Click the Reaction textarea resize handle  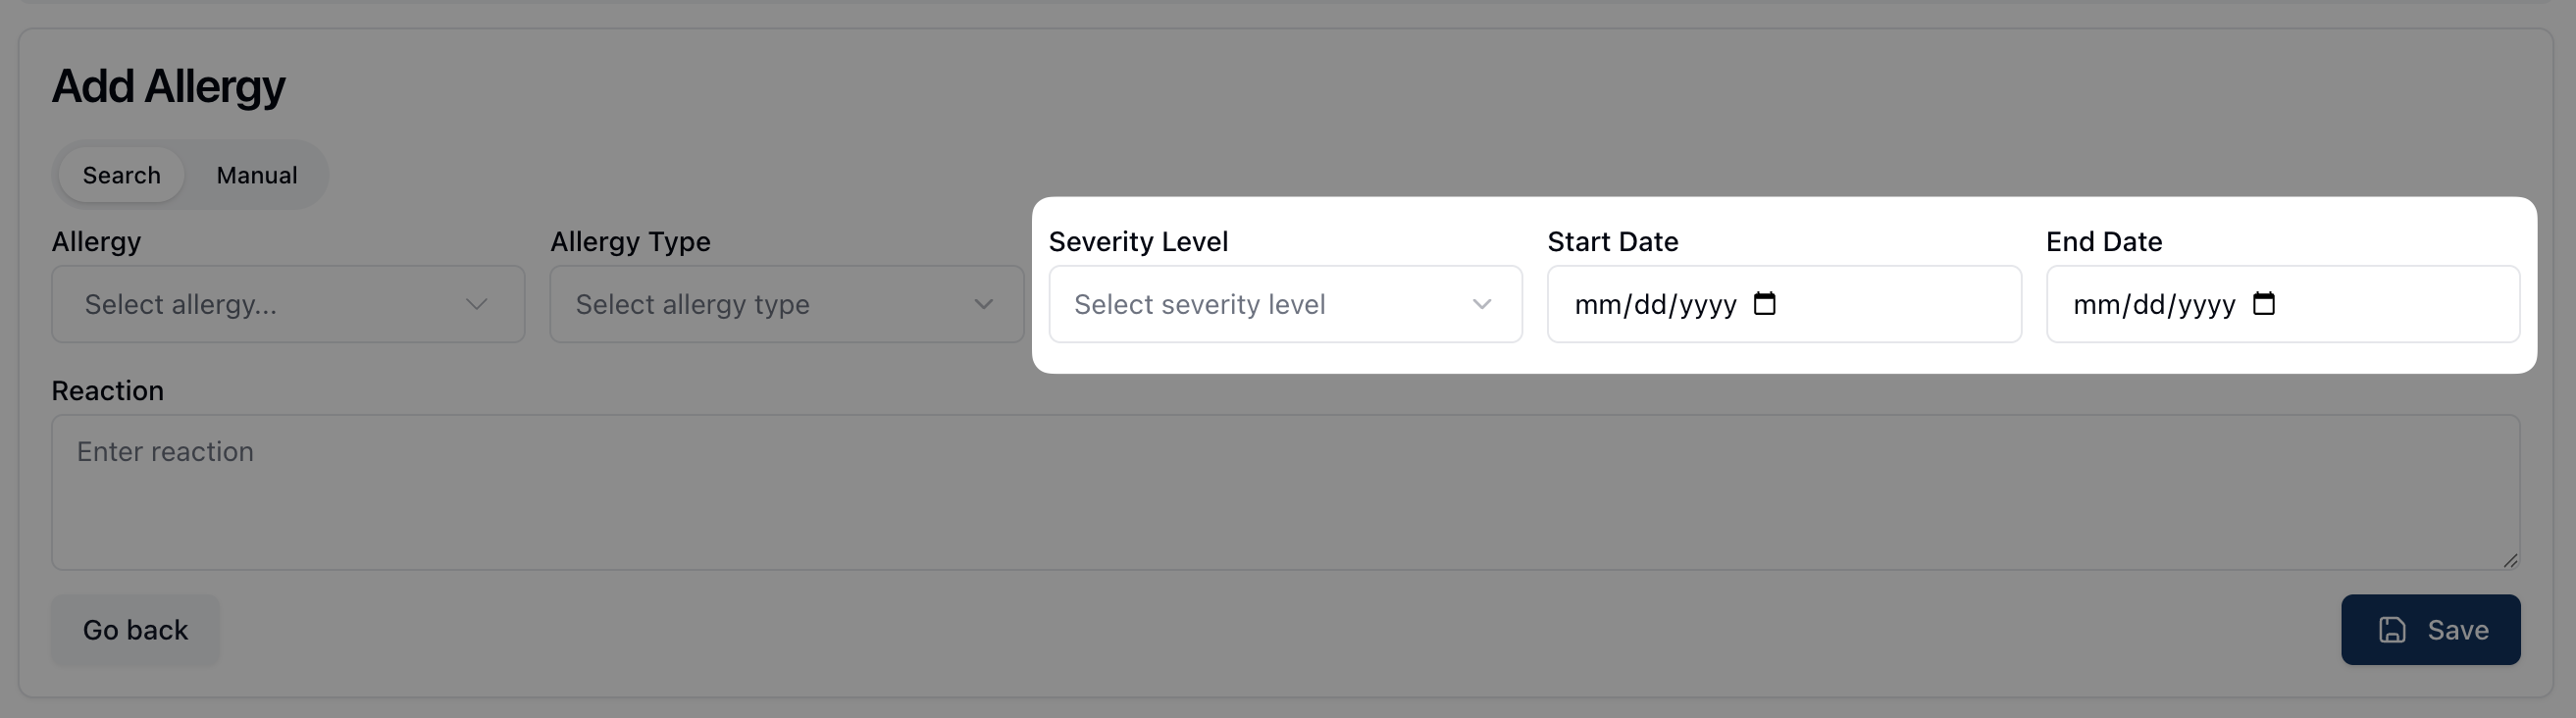coord(2510,561)
